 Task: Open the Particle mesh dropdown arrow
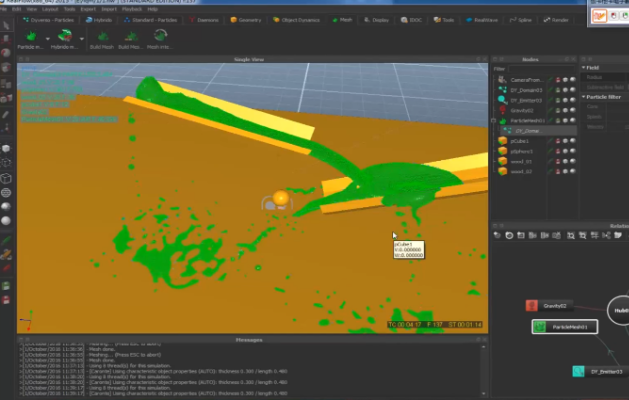coord(47,39)
